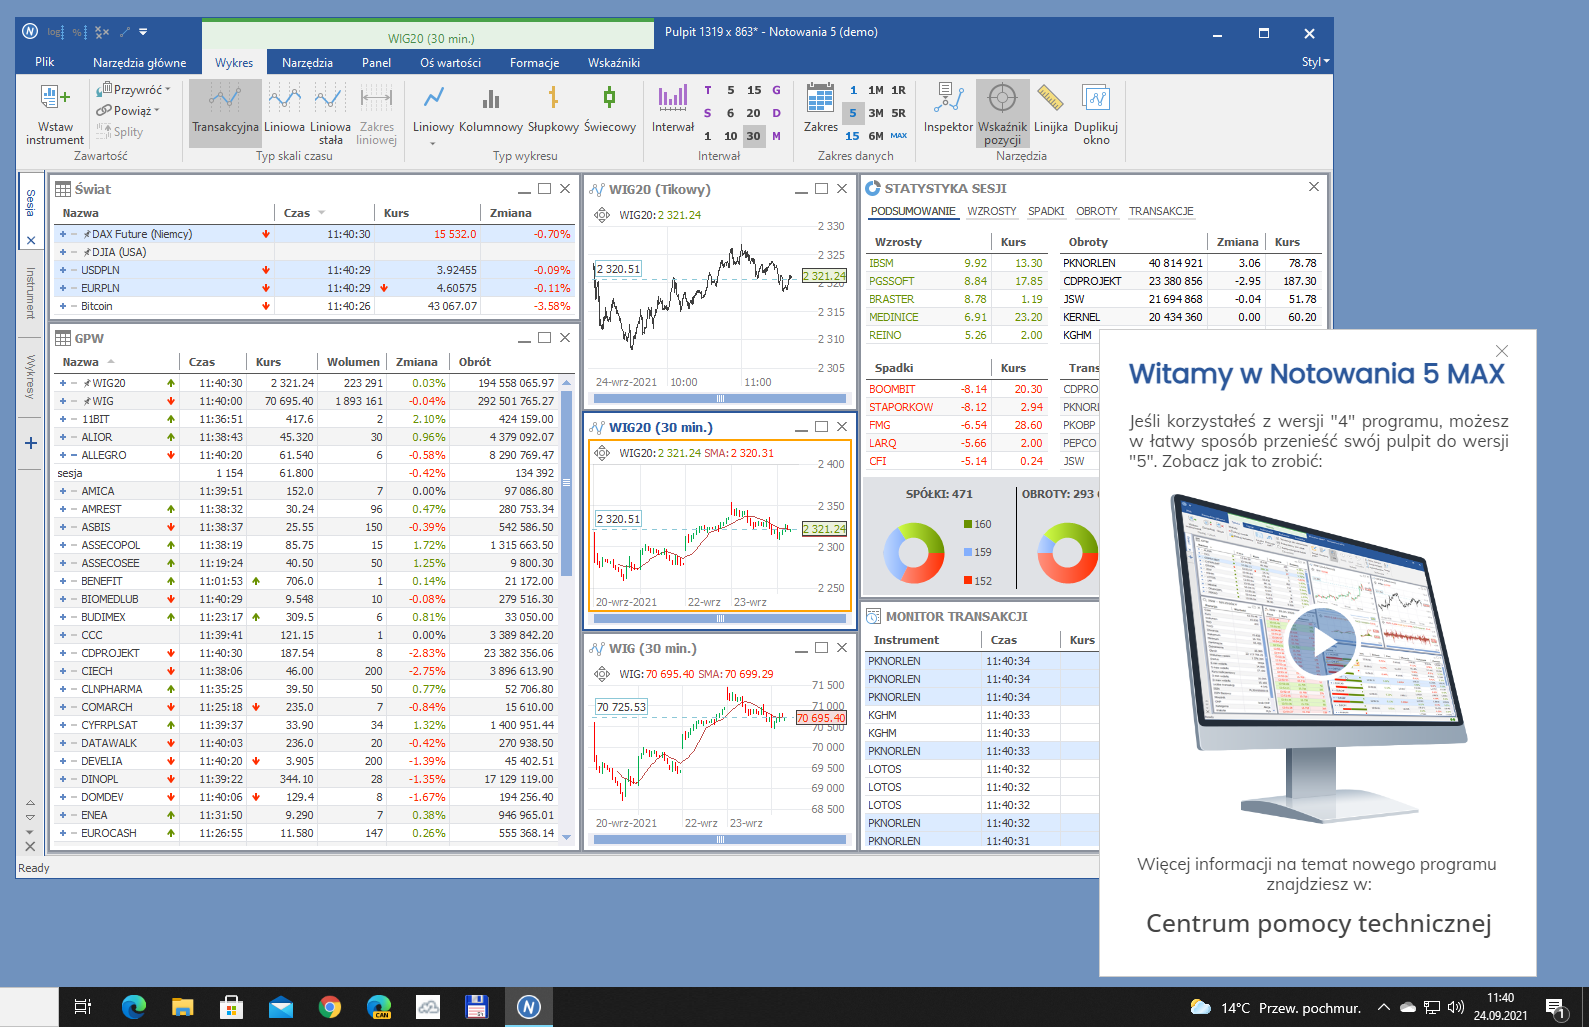Set data range to 5 days
The width and height of the screenshot is (1589, 1027).
coord(853,113)
